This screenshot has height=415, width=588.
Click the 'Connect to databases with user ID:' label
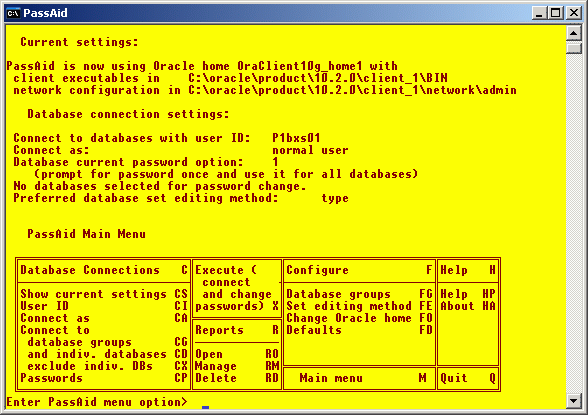click(x=132, y=138)
